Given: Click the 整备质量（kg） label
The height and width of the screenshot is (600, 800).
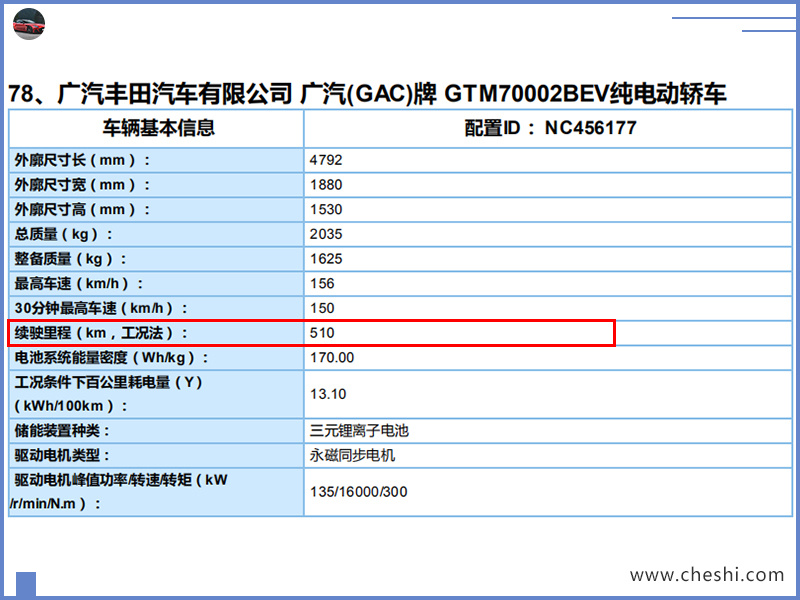Looking at the screenshot, I should (x=70, y=259).
